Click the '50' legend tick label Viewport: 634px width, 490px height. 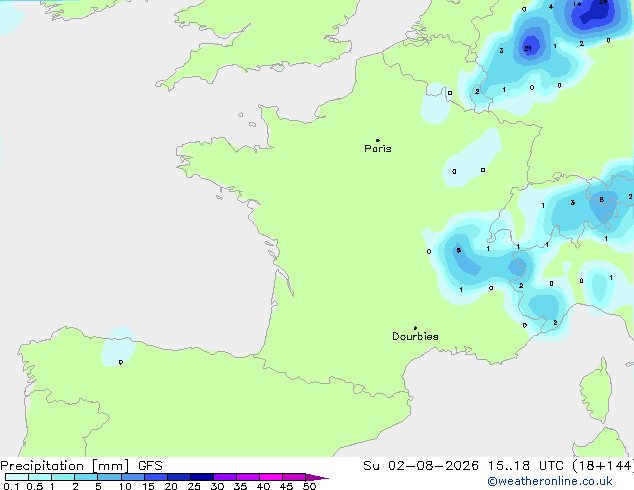[309, 486]
